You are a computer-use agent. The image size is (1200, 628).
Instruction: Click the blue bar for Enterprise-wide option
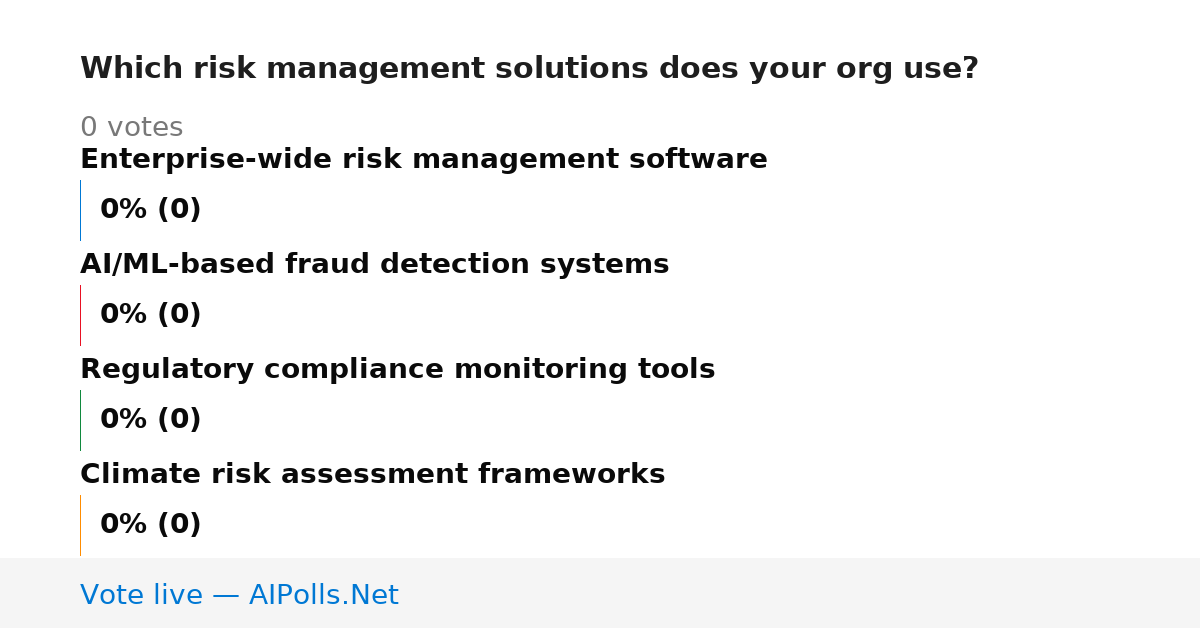pos(80,210)
